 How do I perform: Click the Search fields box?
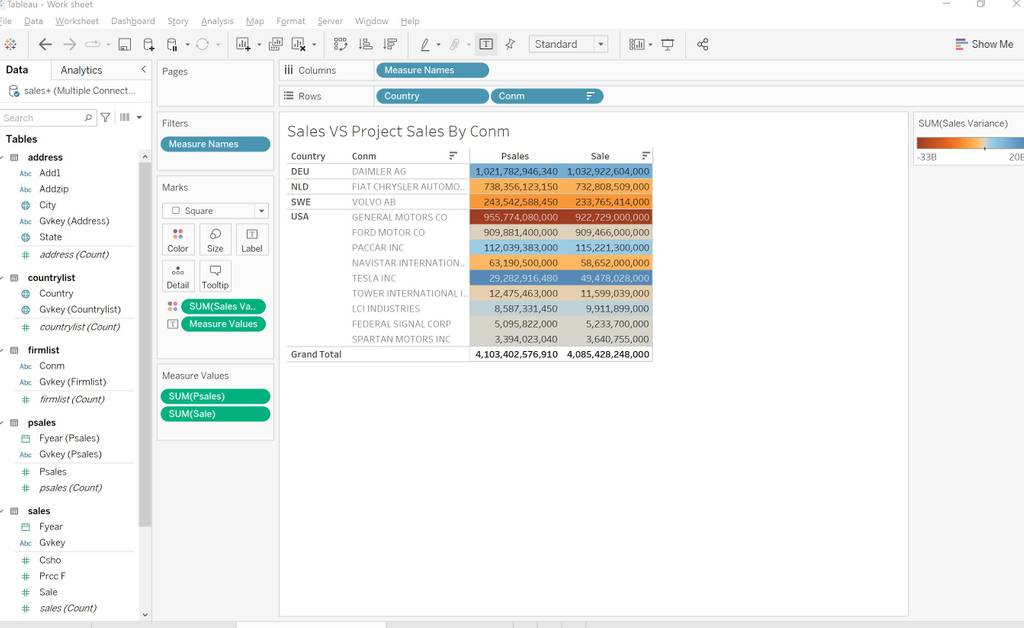tap(47, 118)
